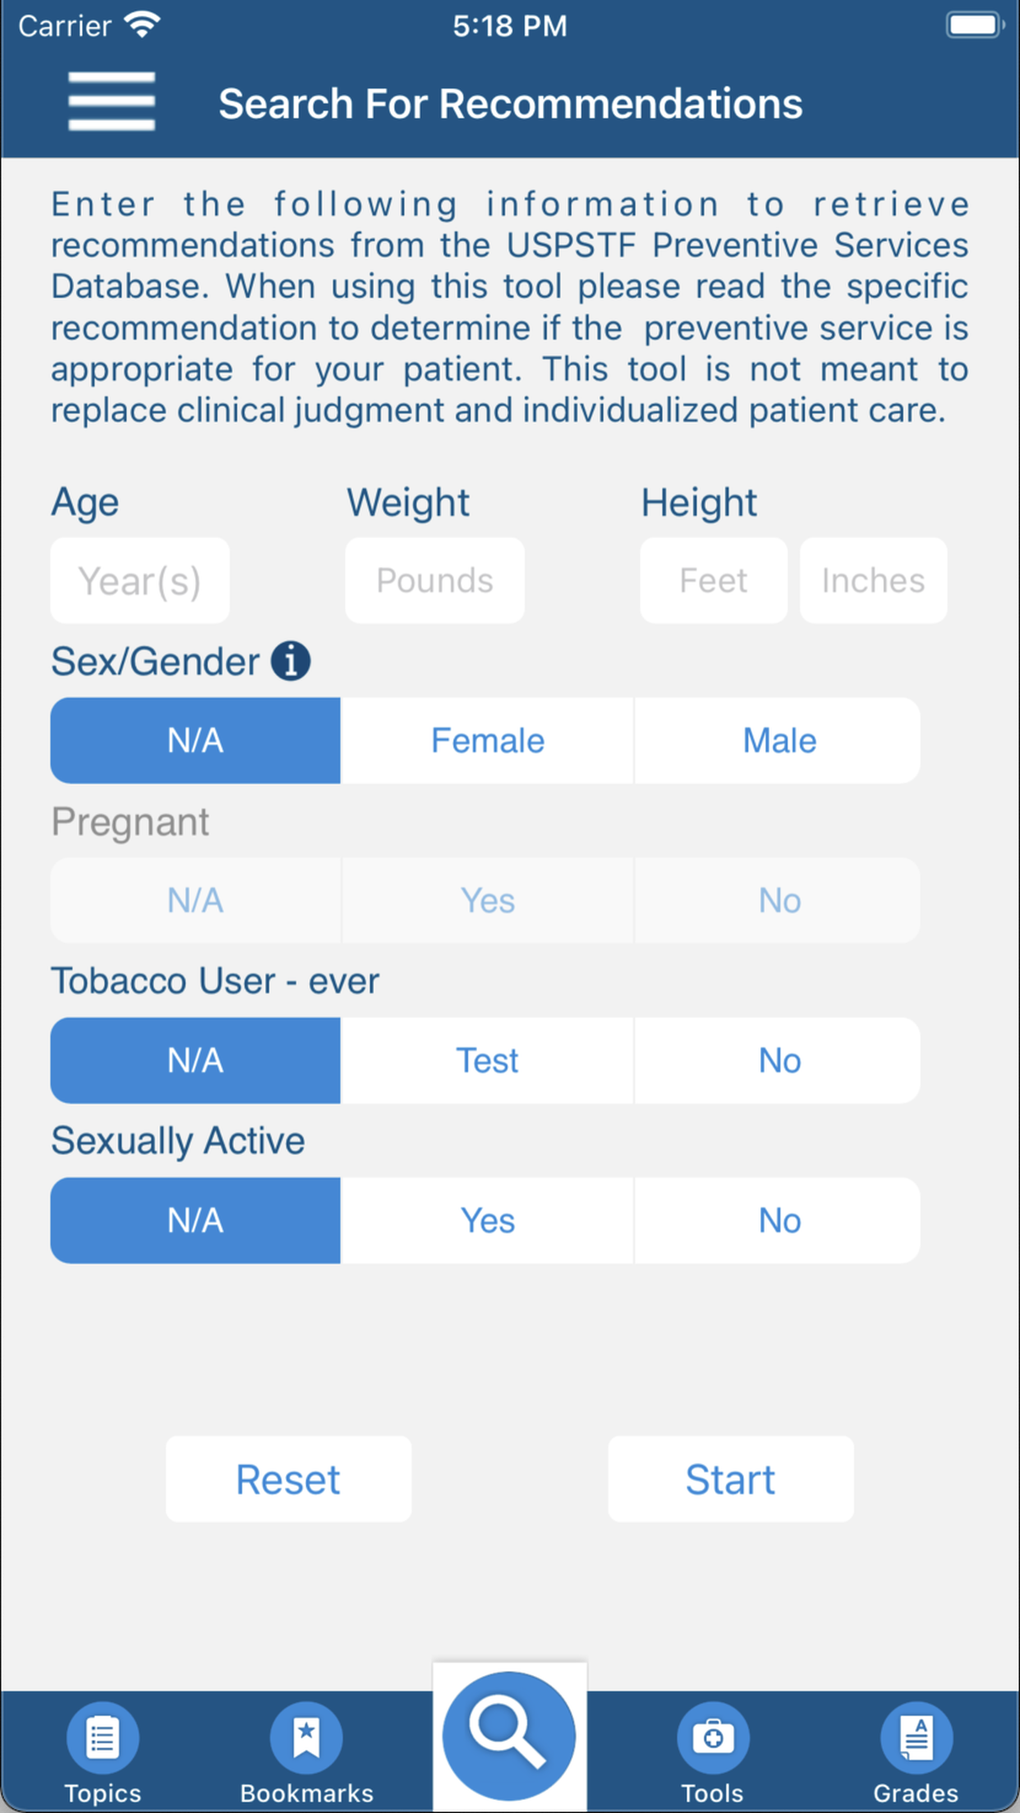This screenshot has height=1813, width=1020.
Task: Tap the Weight Pounds field
Action: click(434, 581)
